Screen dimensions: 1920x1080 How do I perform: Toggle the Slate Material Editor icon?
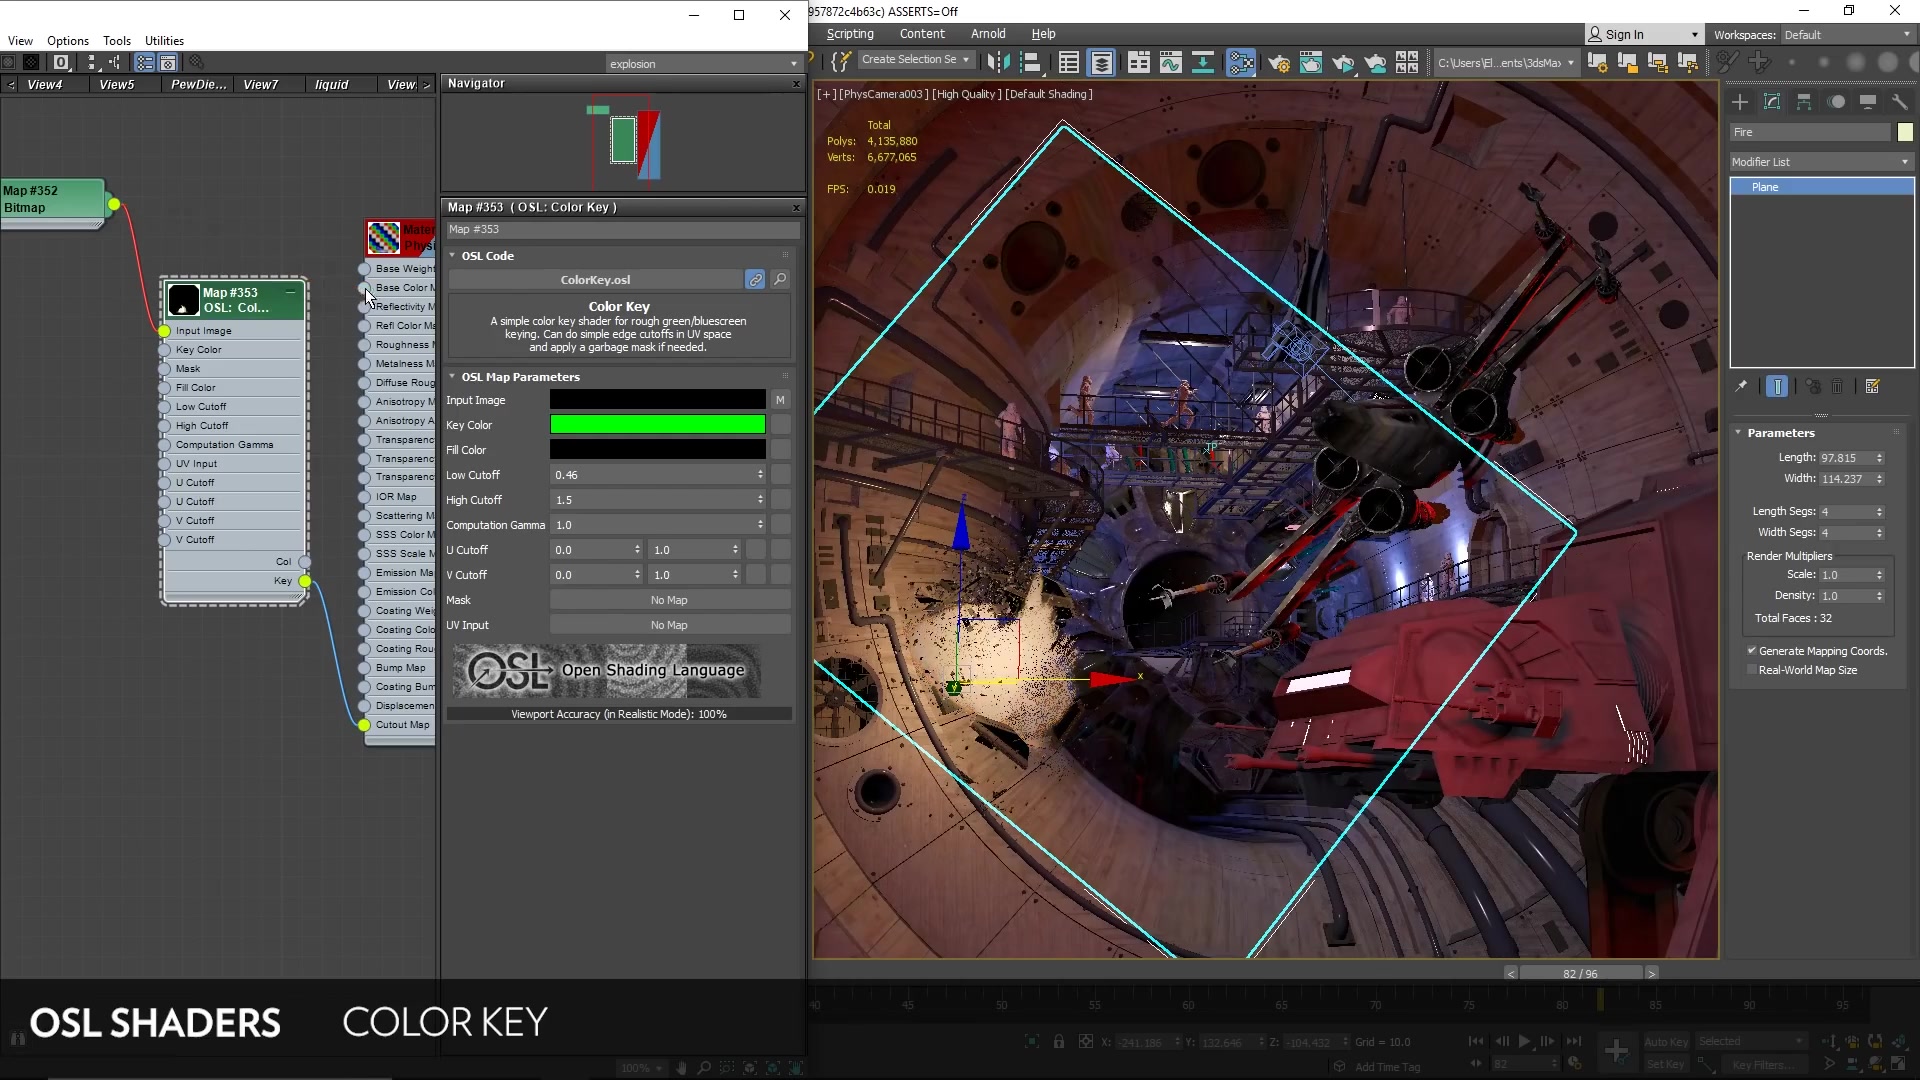[x=1240, y=63]
